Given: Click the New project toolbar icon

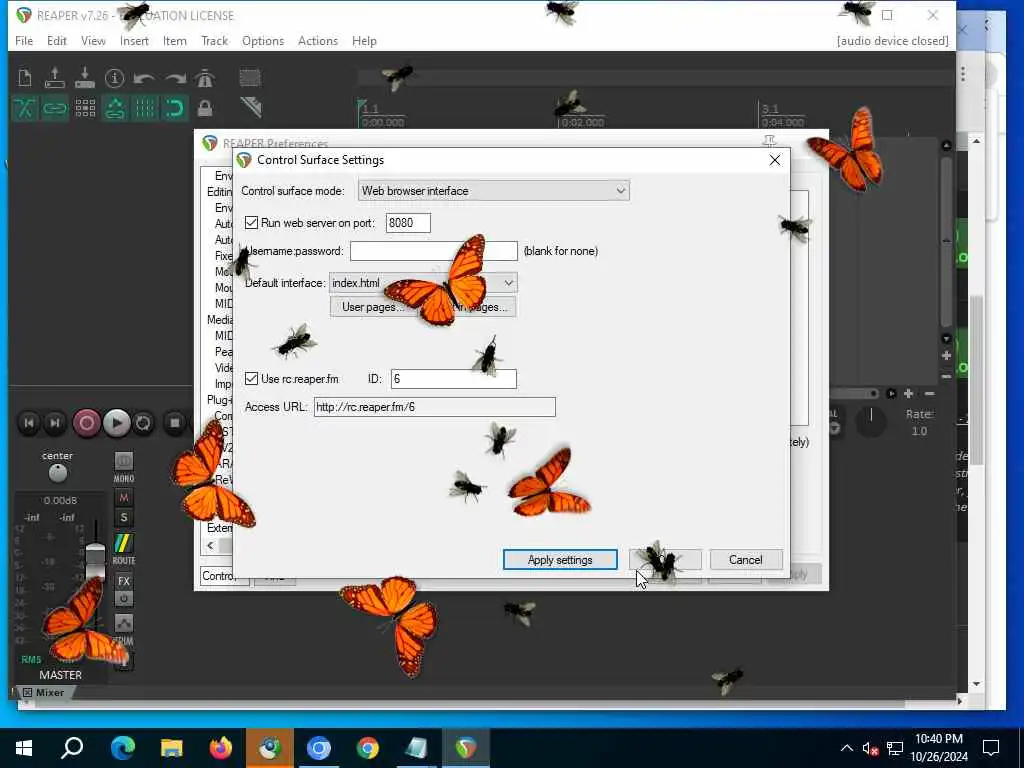Looking at the screenshot, I should pyautogui.click(x=25, y=78).
